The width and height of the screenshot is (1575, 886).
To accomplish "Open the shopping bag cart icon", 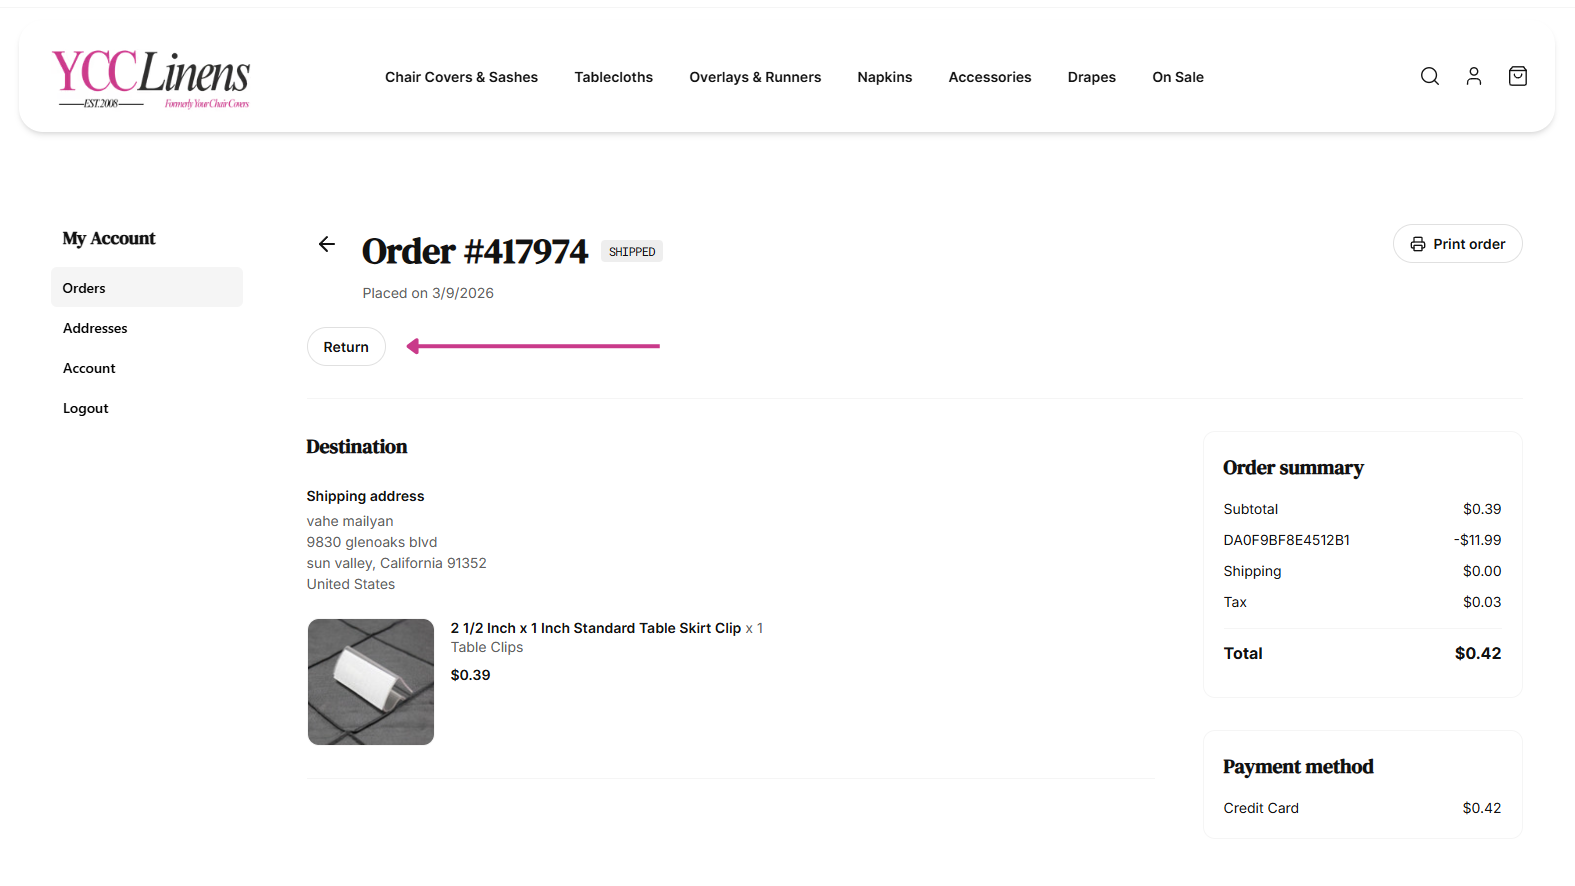I will tap(1518, 76).
